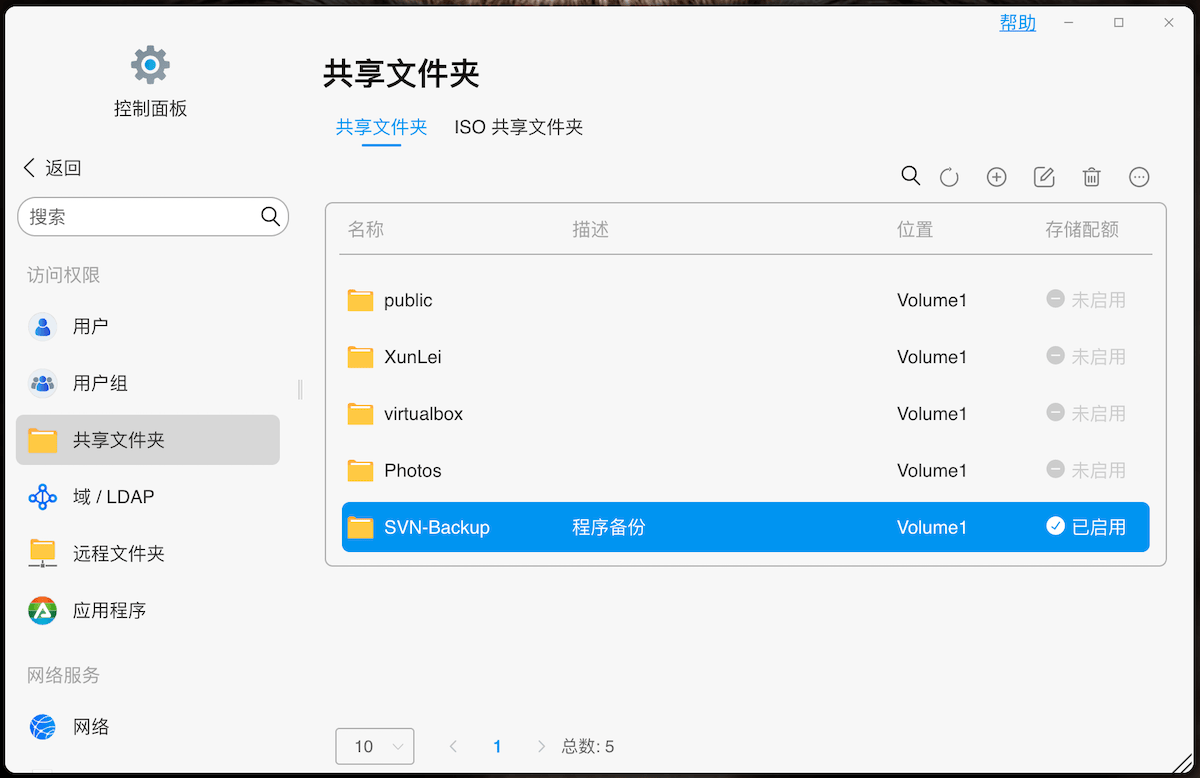The height and width of the screenshot is (778, 1200).
Task: Open the more options ellipsis icon
Action: pos(1139,176)
